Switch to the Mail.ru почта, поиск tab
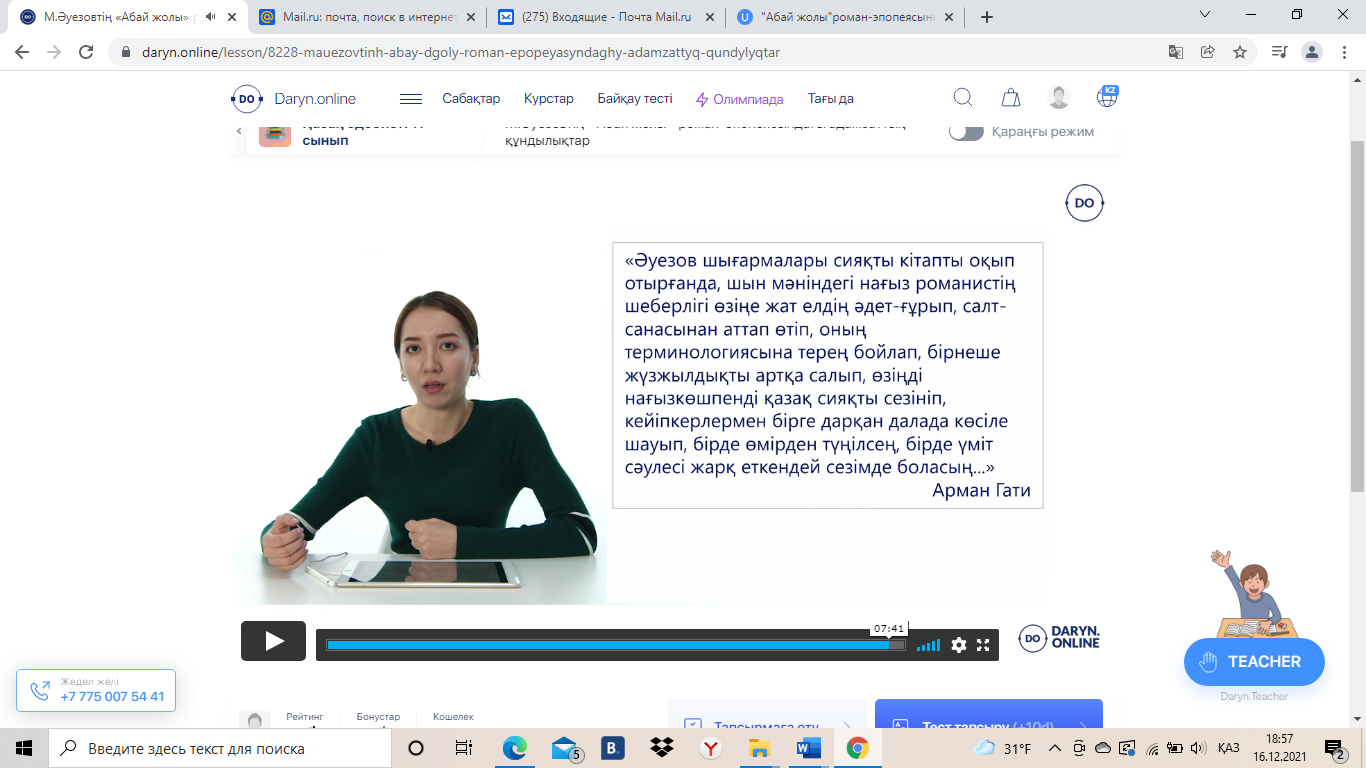This screenshot has height=768, width=1366. point(366,17)
